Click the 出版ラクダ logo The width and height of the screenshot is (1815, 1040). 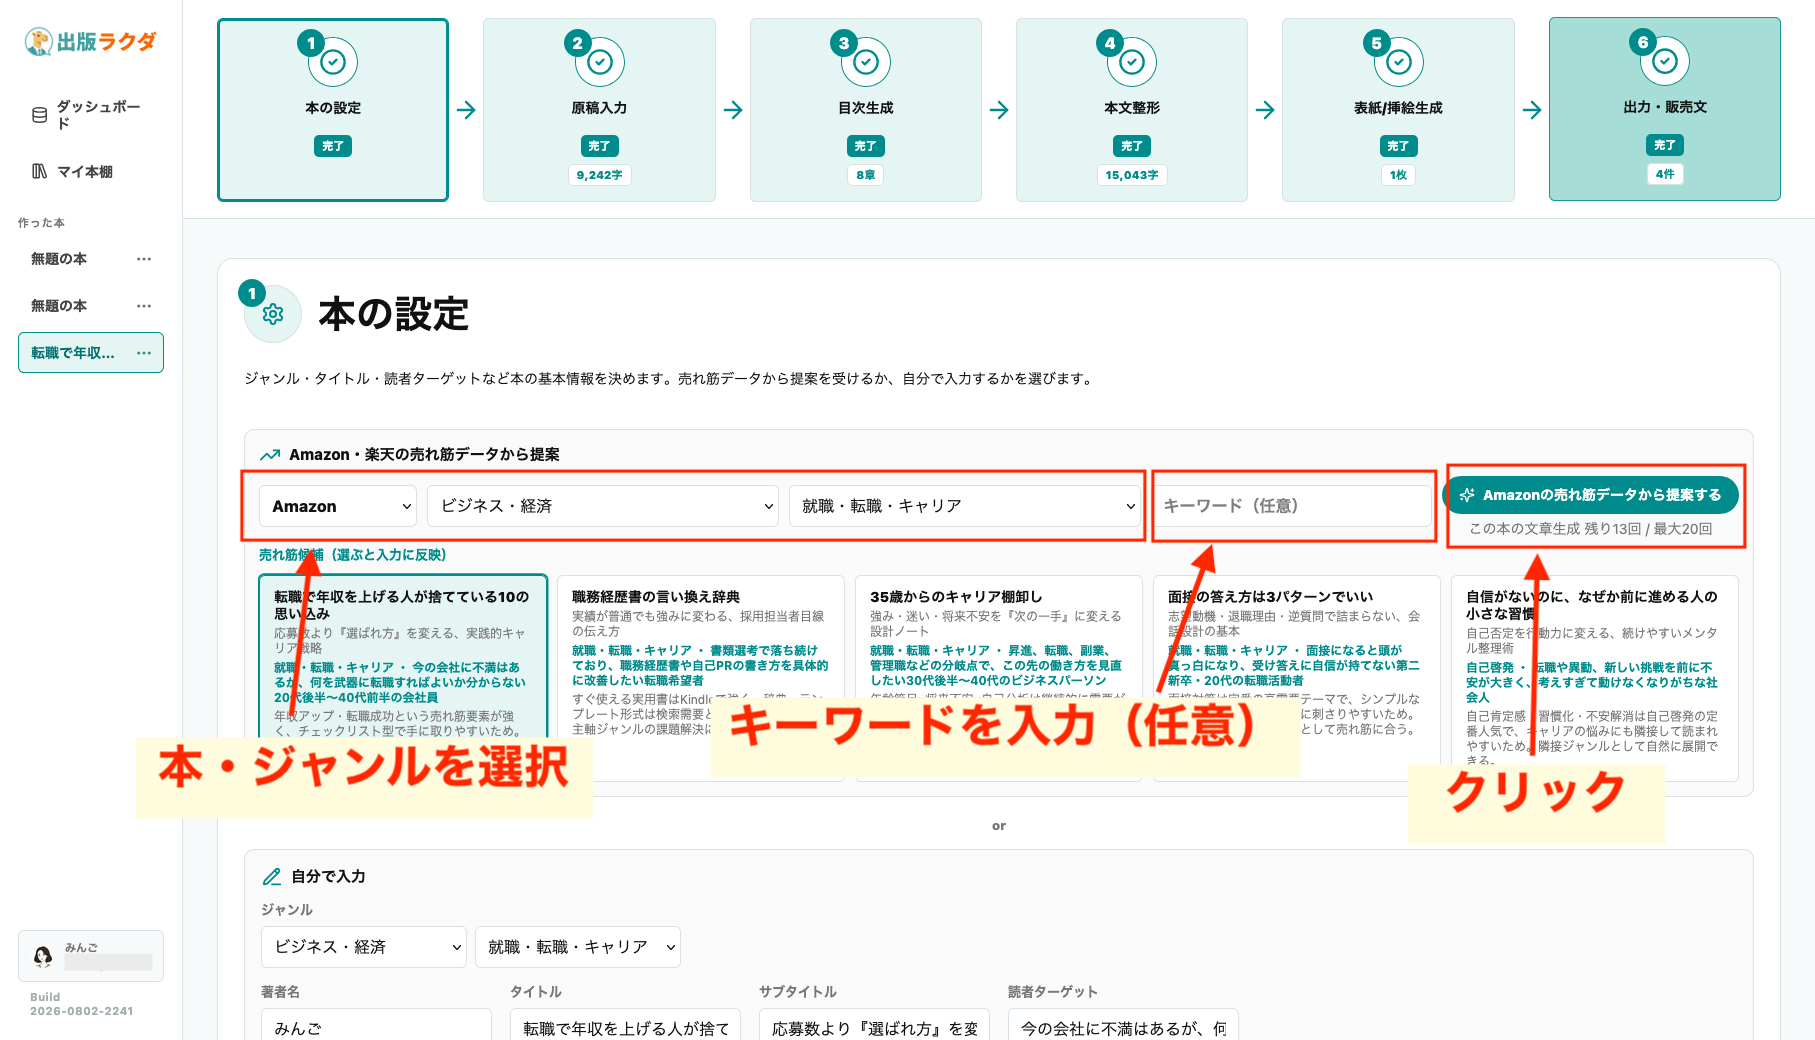(91, 42)
